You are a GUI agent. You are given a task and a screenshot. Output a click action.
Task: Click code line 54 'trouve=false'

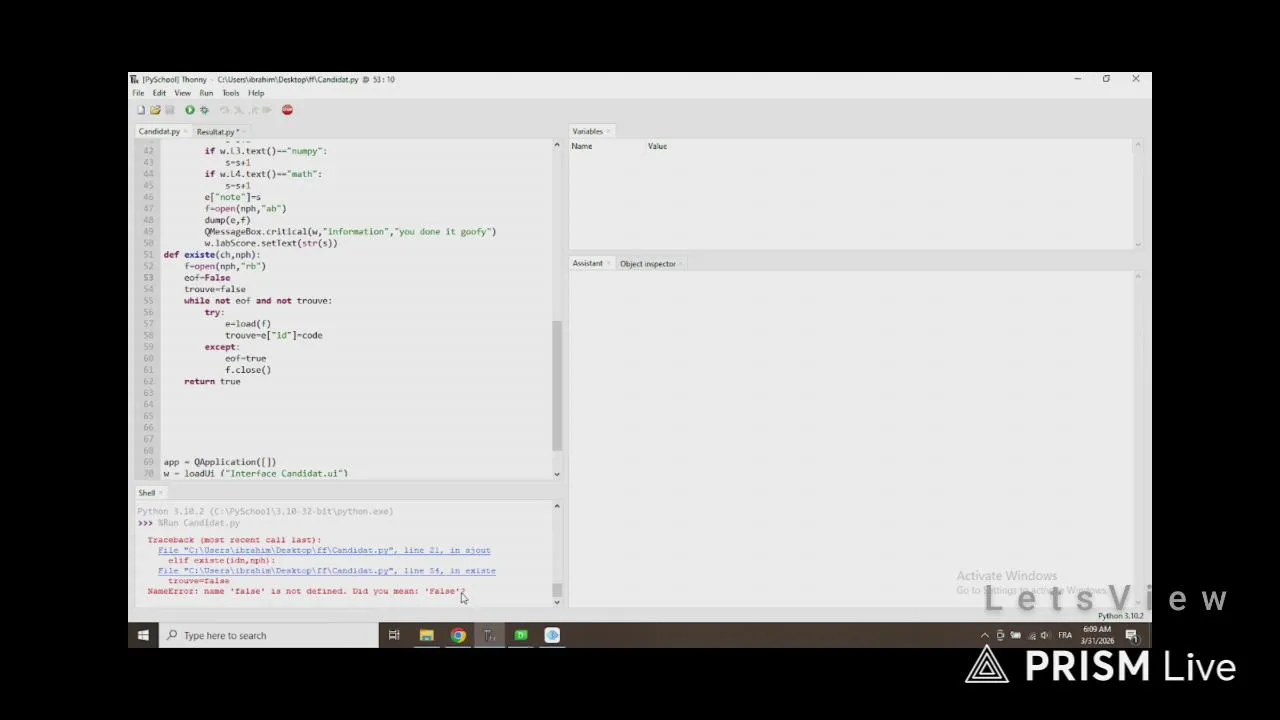click(x=214, y=289)
